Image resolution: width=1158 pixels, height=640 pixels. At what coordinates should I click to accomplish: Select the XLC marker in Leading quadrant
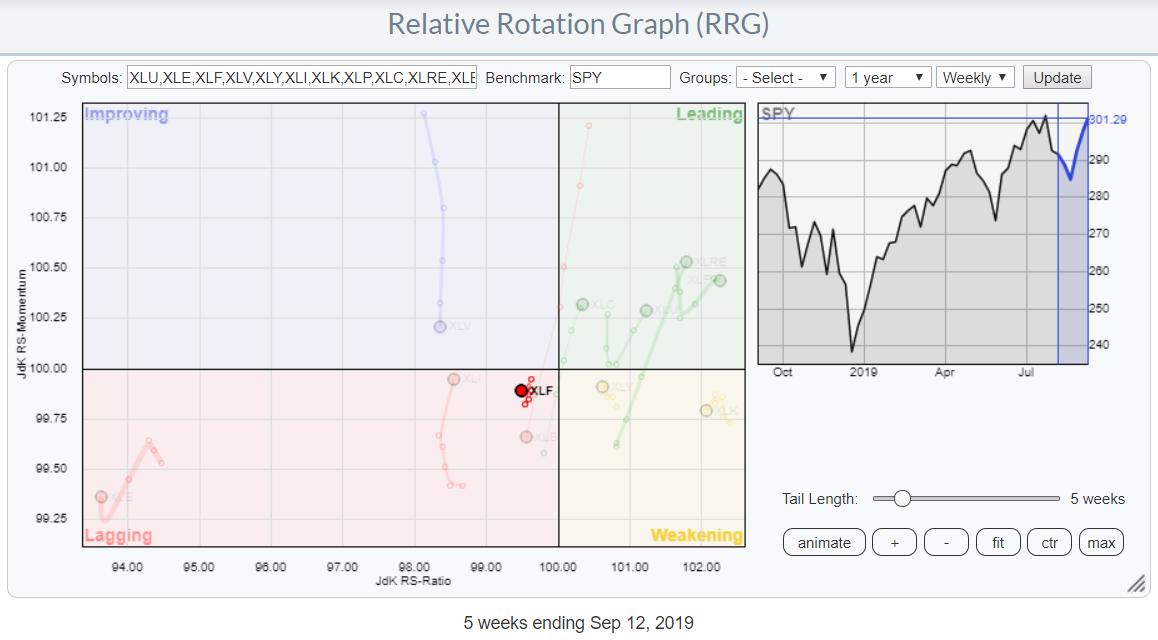pyautogui.click(x=582, y=305)
